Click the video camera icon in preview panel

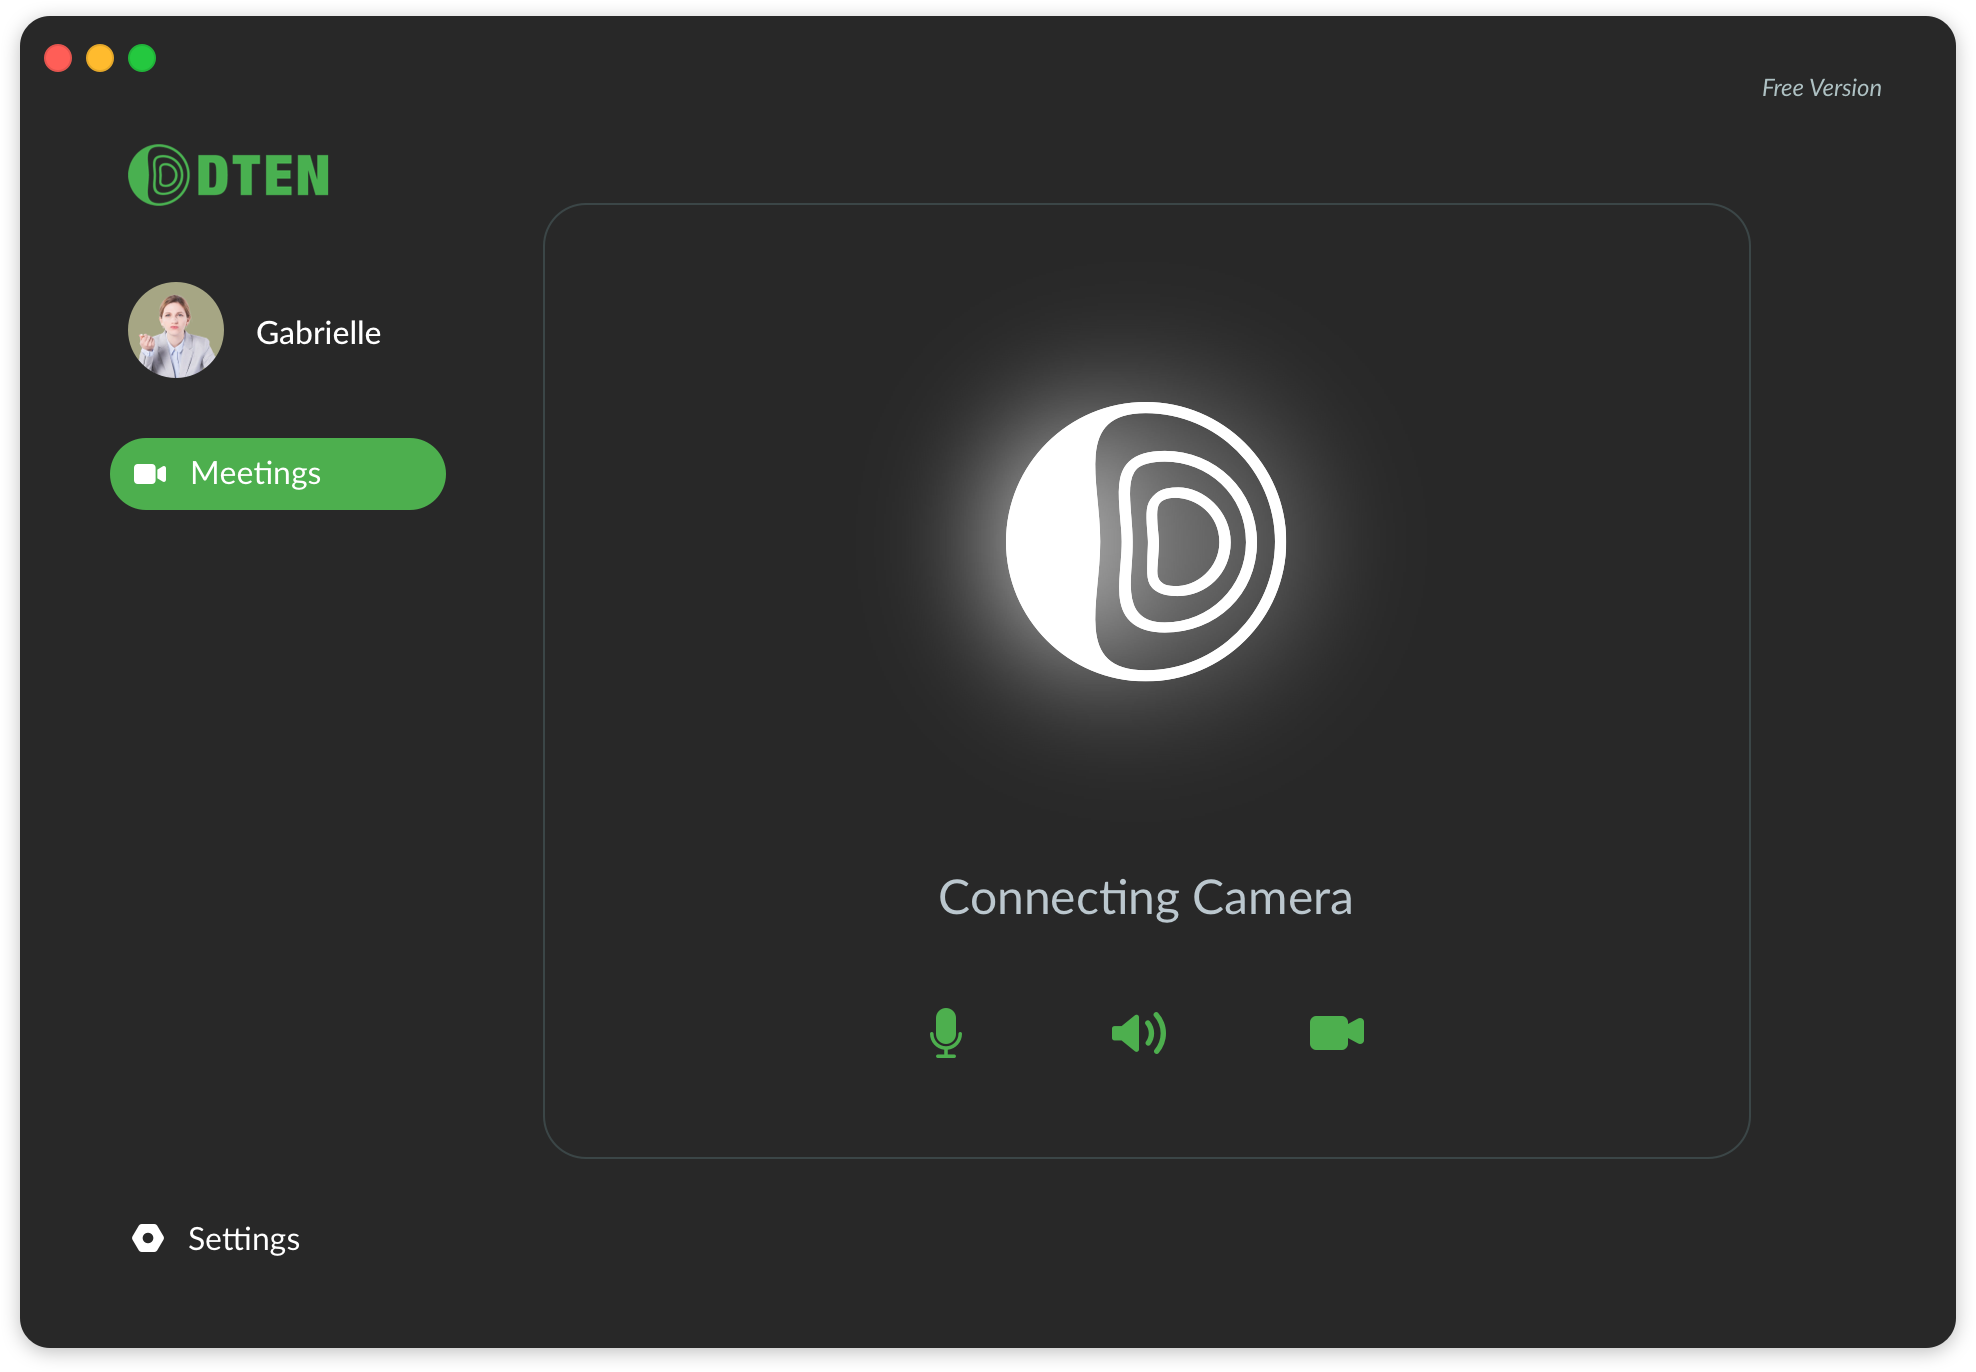tap(1337, 1031)
